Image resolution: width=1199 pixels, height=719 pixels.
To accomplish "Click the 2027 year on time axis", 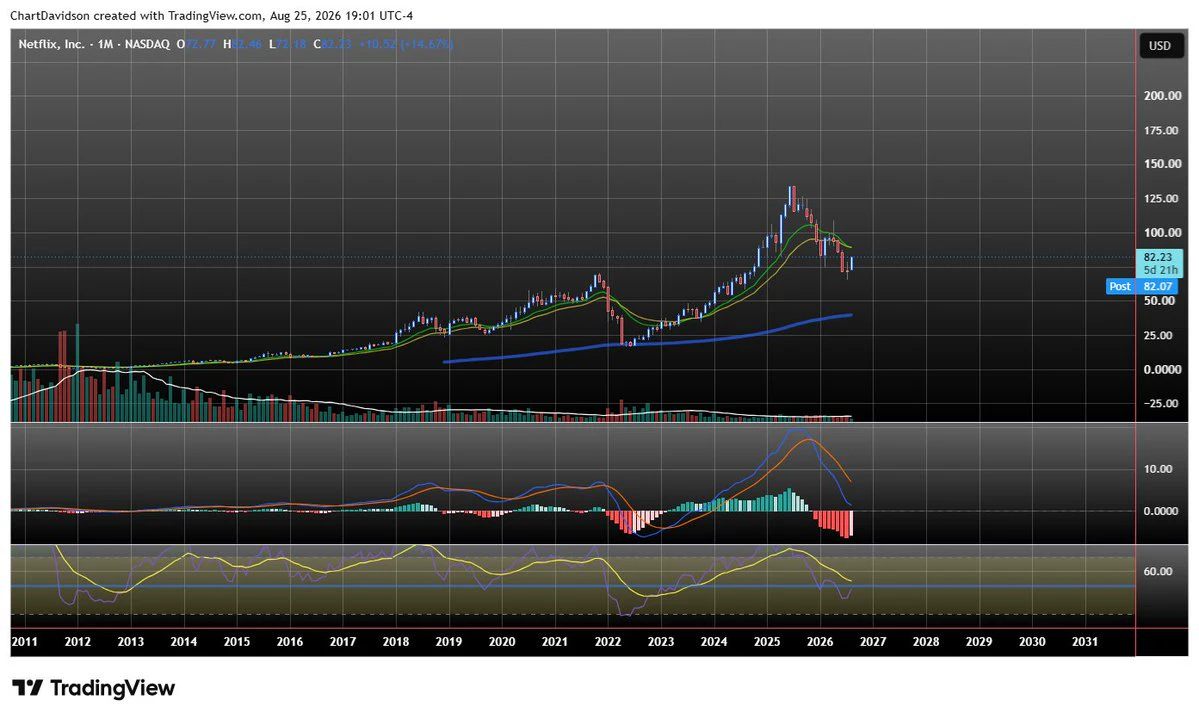I will tap(873, 642).
